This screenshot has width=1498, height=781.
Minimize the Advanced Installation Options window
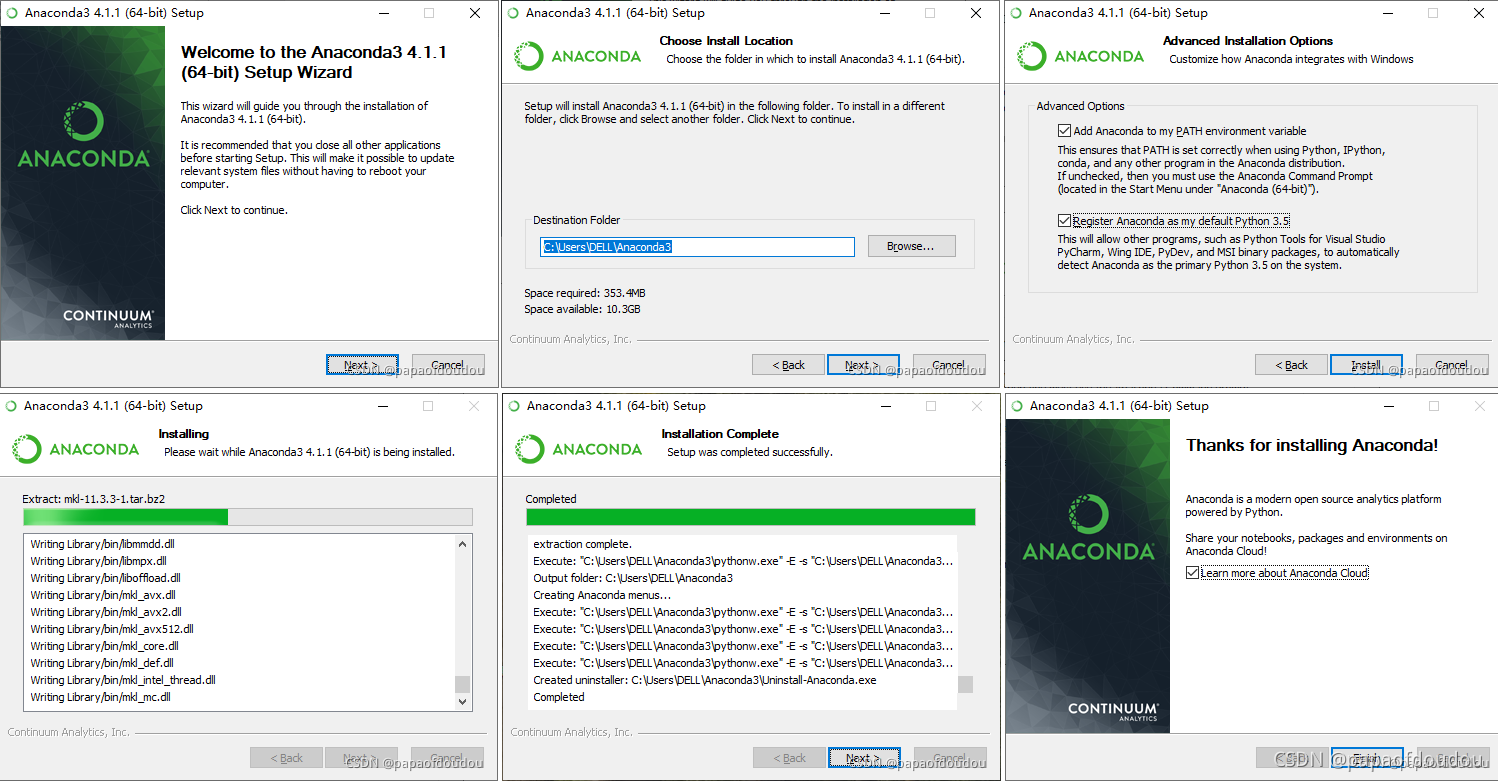tap(1386, 13)
